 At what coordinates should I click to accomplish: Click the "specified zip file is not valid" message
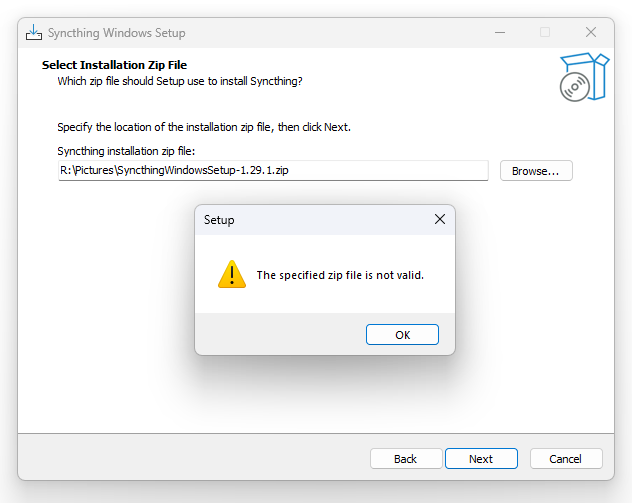[x=340, y=275]
